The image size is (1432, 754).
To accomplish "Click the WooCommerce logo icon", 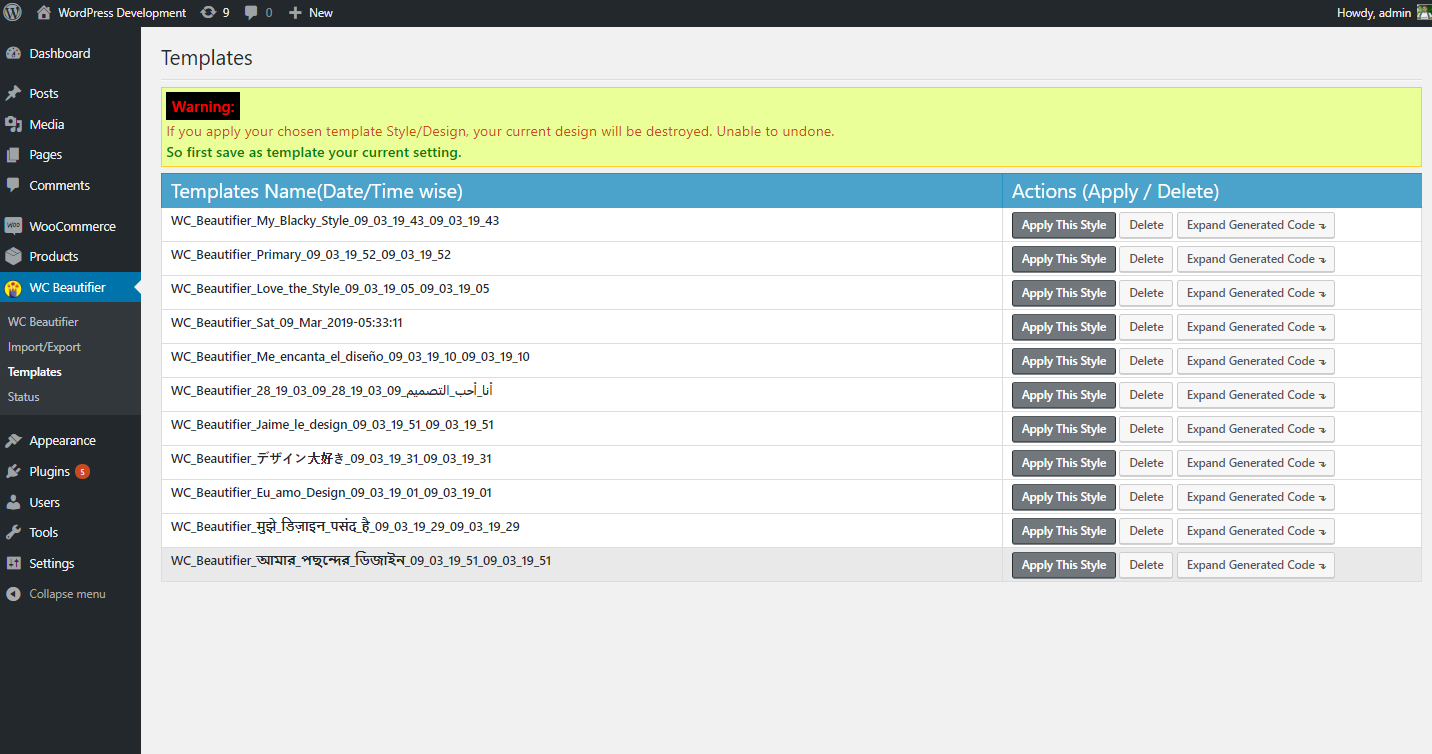I will [x=13, y=226].
